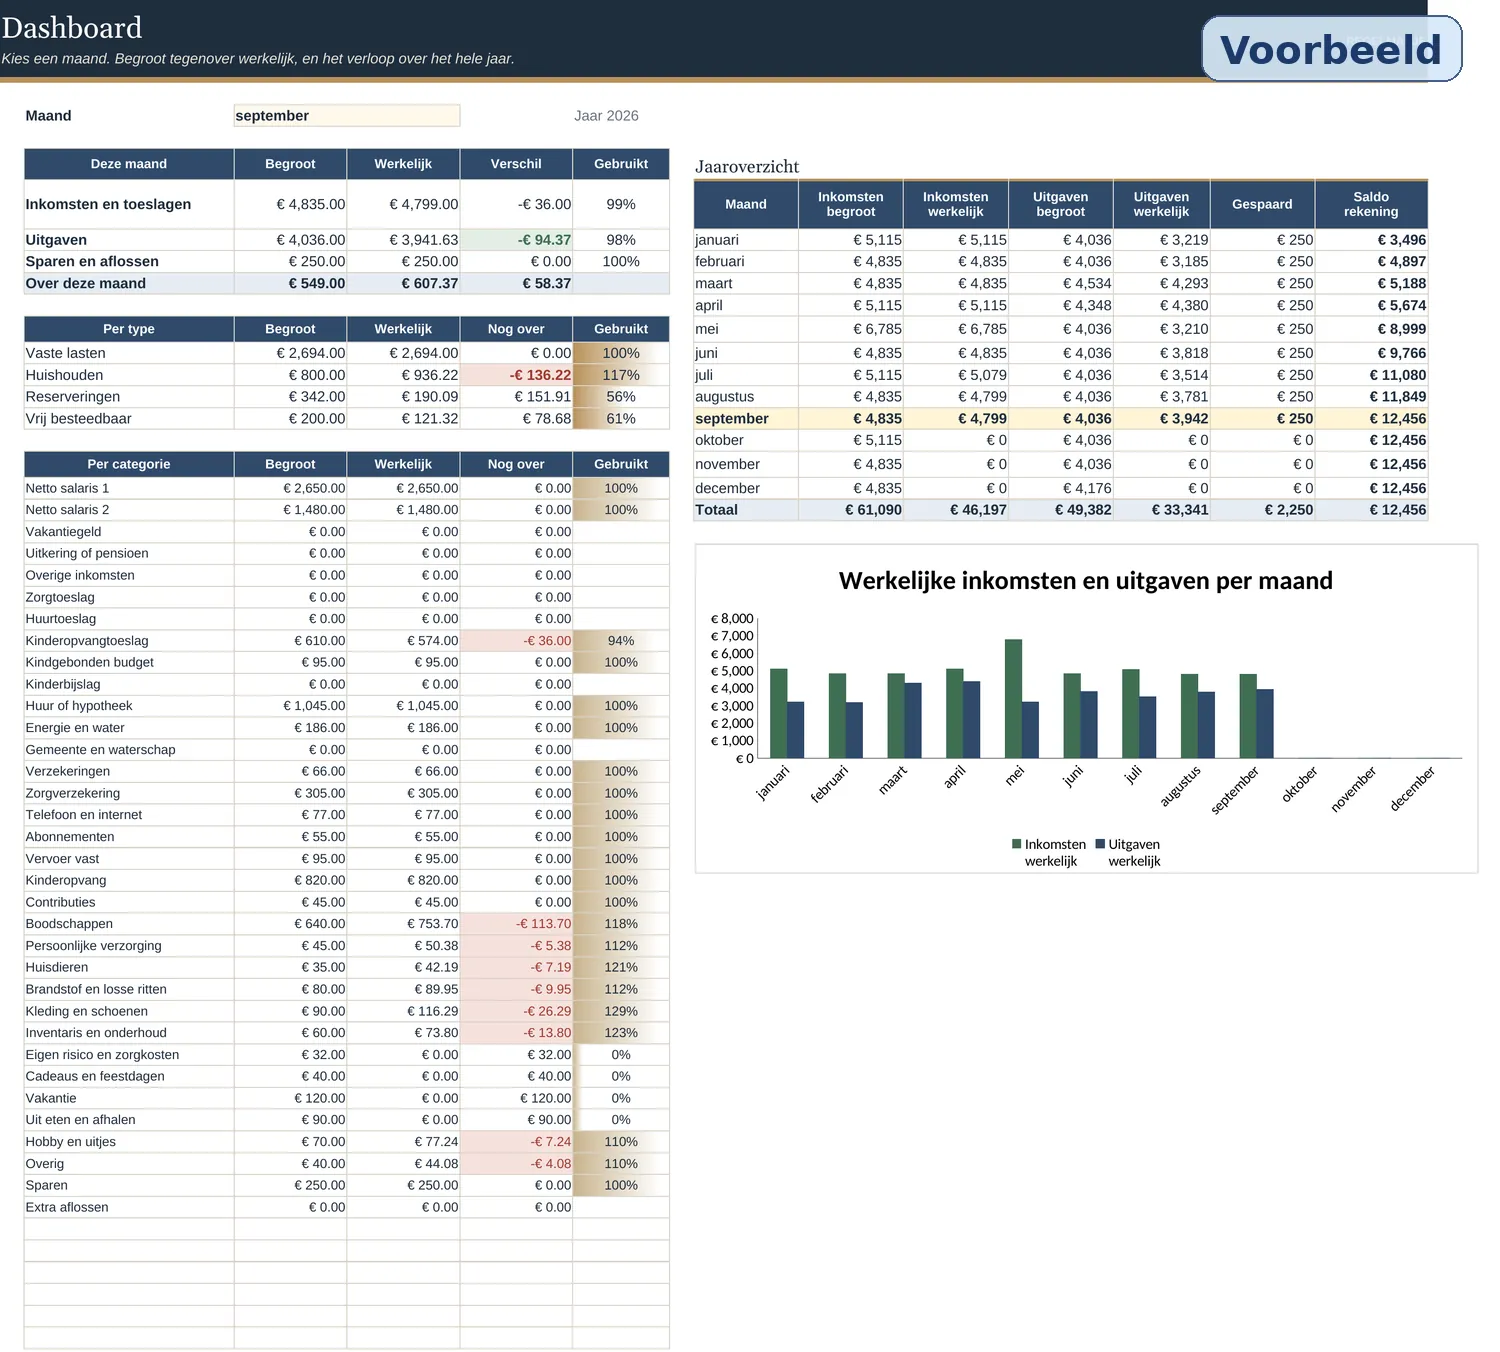This screenshot has width=1500, height=1352.
Task: Select the "Saldo rekening" column header
Action: [x=1371, y=204]
